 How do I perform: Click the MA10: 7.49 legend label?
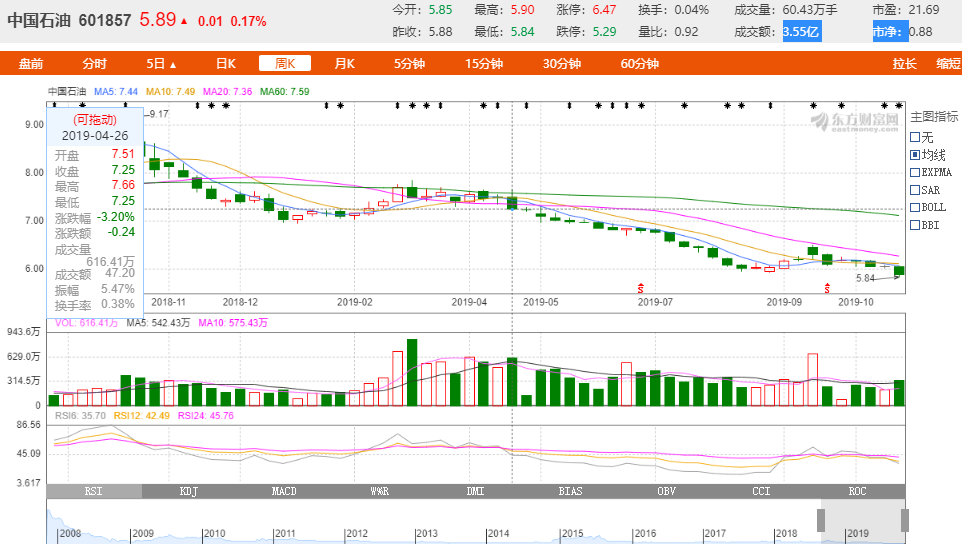[x=171, y=91]
